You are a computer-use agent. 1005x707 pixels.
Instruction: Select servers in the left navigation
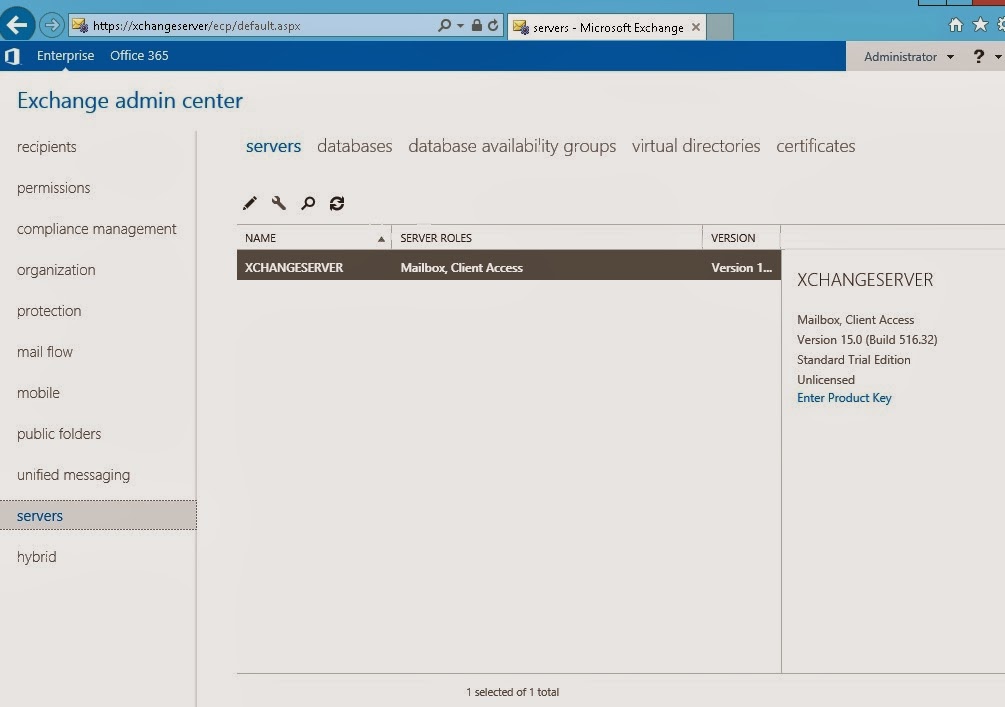click(98, 515)
